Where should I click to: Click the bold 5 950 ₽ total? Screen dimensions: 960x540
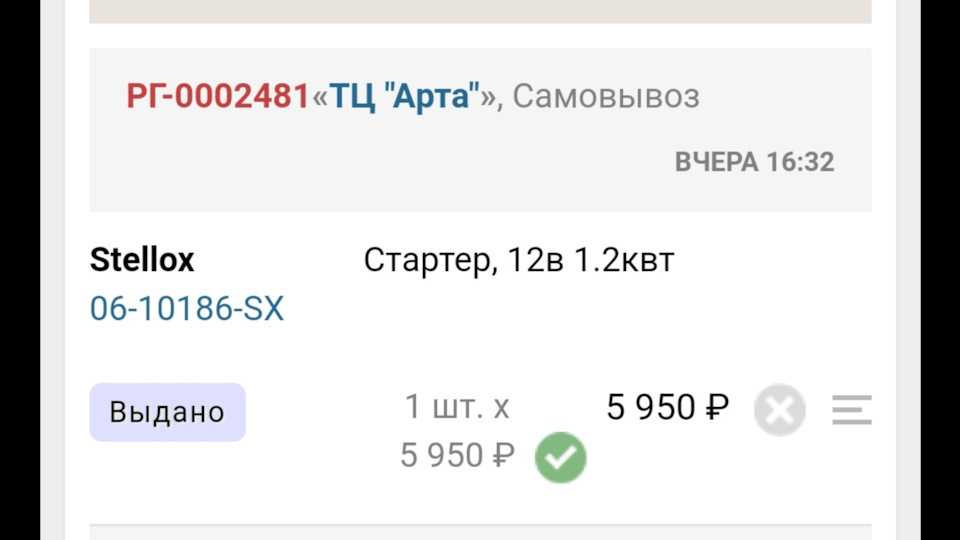(668, 408)
